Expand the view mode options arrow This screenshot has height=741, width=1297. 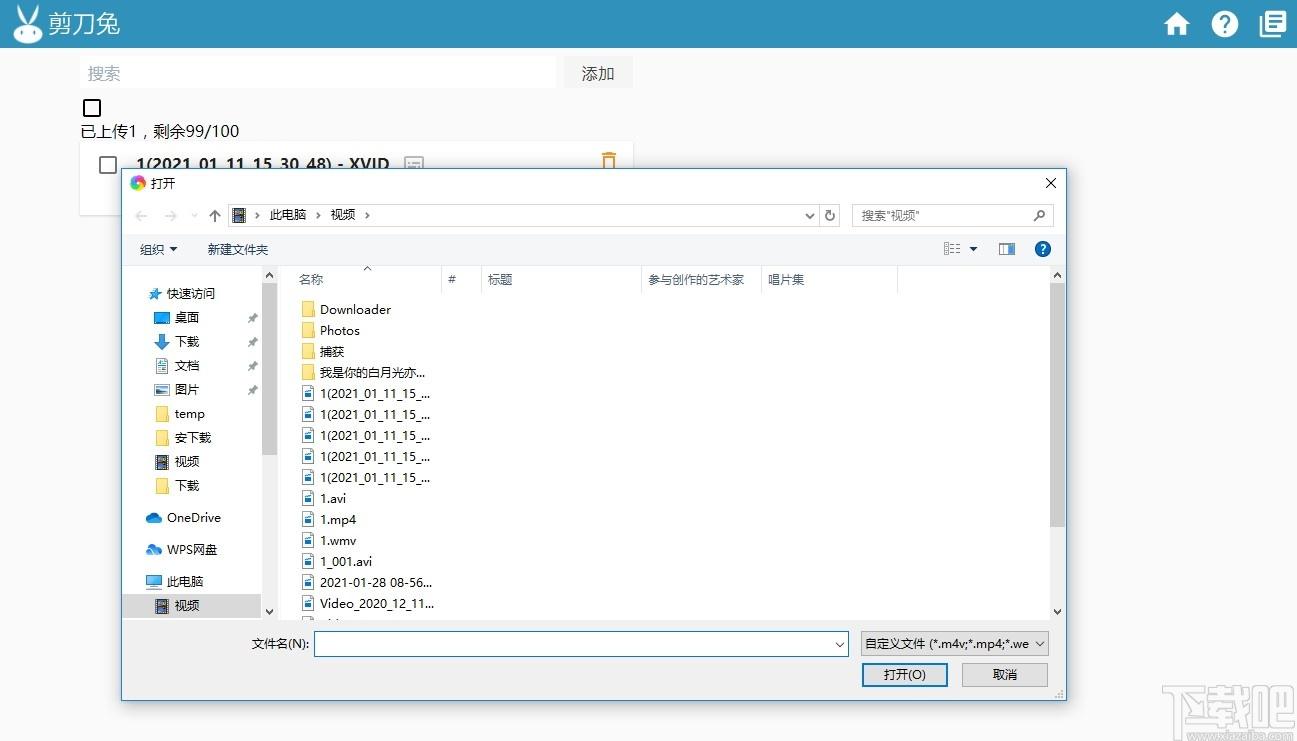click(x=974, y=249)
